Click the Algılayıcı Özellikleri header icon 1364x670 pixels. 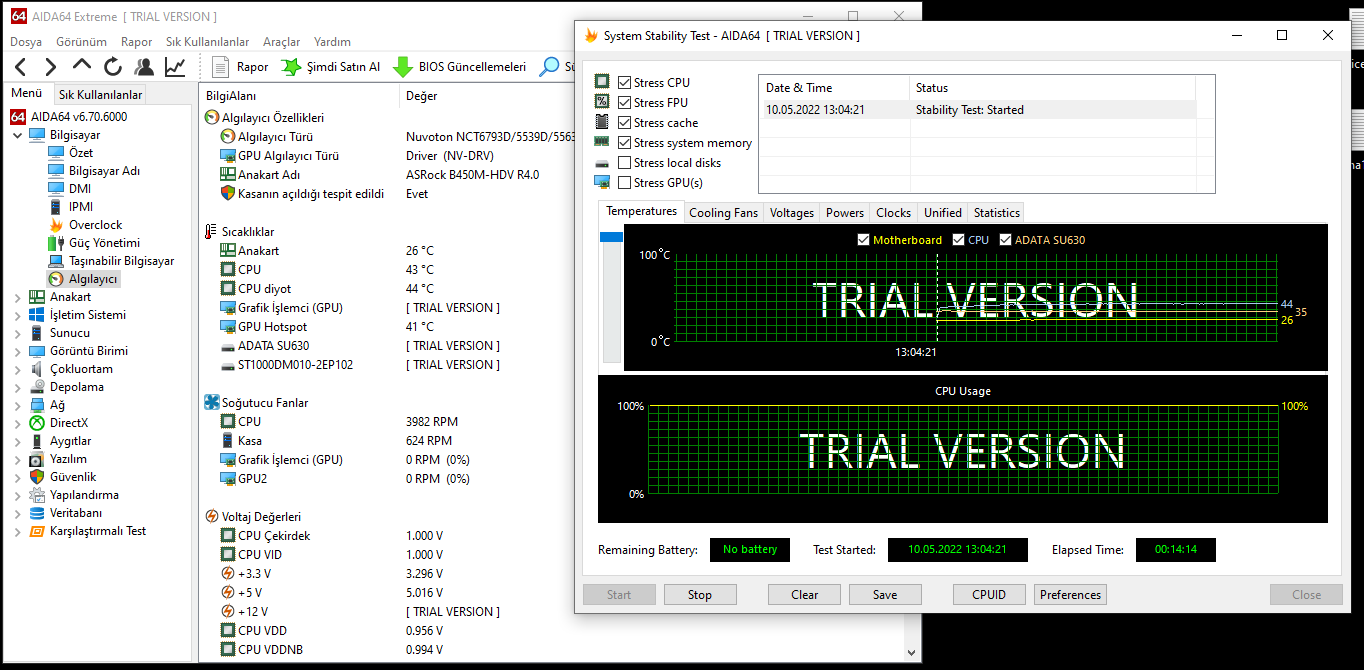(212, 117)
